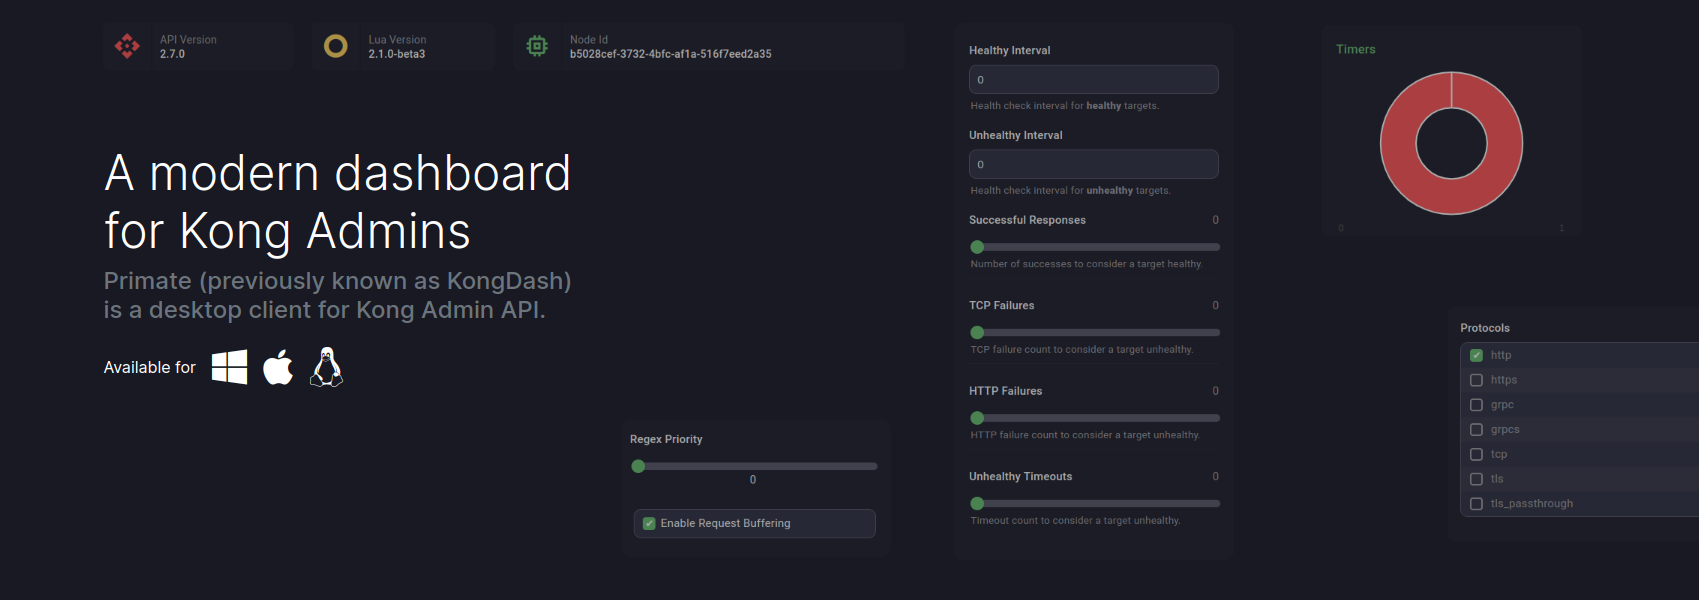Viewport: 1699px width, 600px height.
Task: Click the Unhealthy Timeouts slider track
Action: click(x=1095, y=503)
